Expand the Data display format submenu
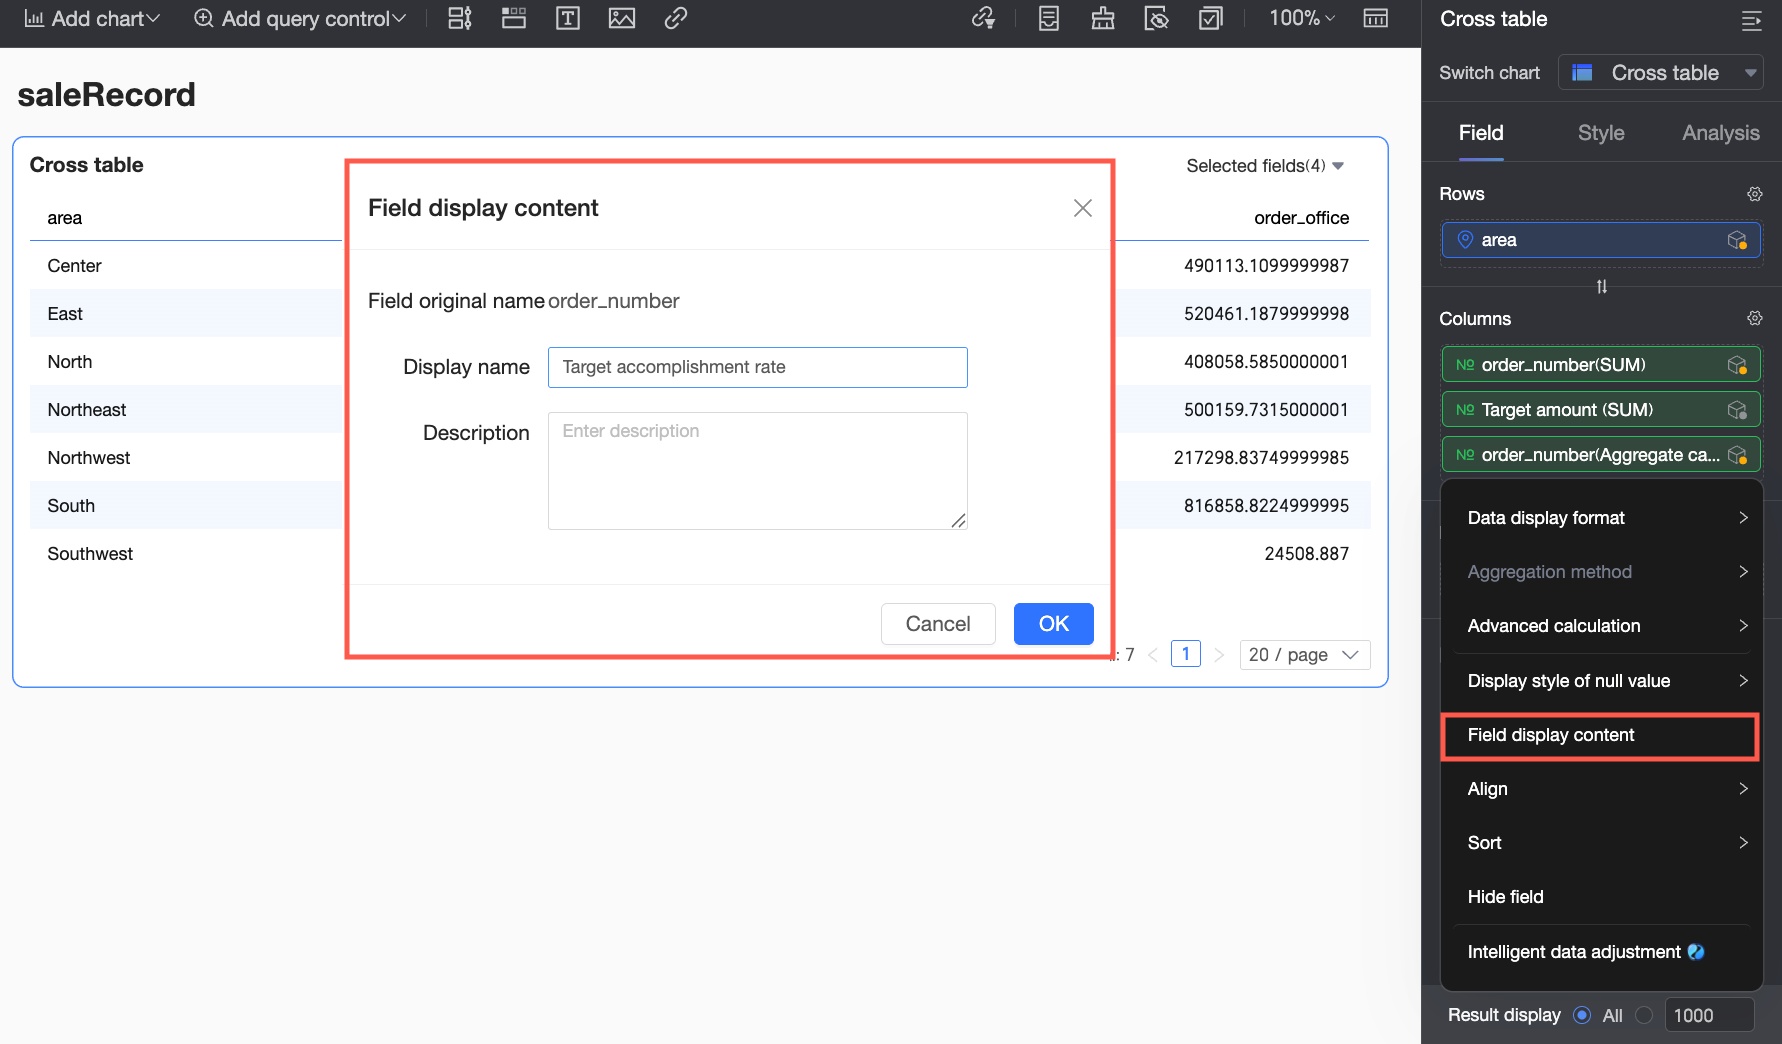The width and height of the screenshot is (1782, 1044). pyautogui.click(x=1601, y=518)
